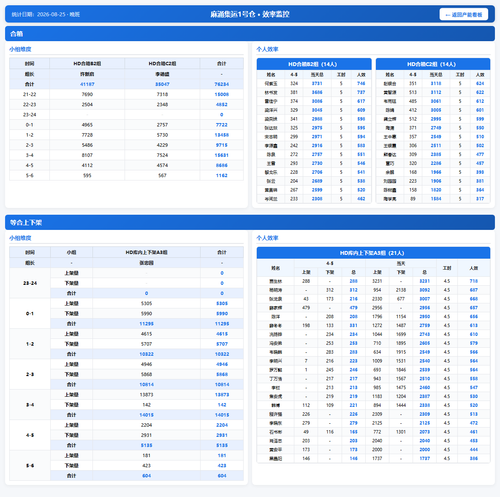Image resolution: width=500 pixels, height=497 pixels.
Task: Click the 返回产能看板 back button
Action: point(464,14)
